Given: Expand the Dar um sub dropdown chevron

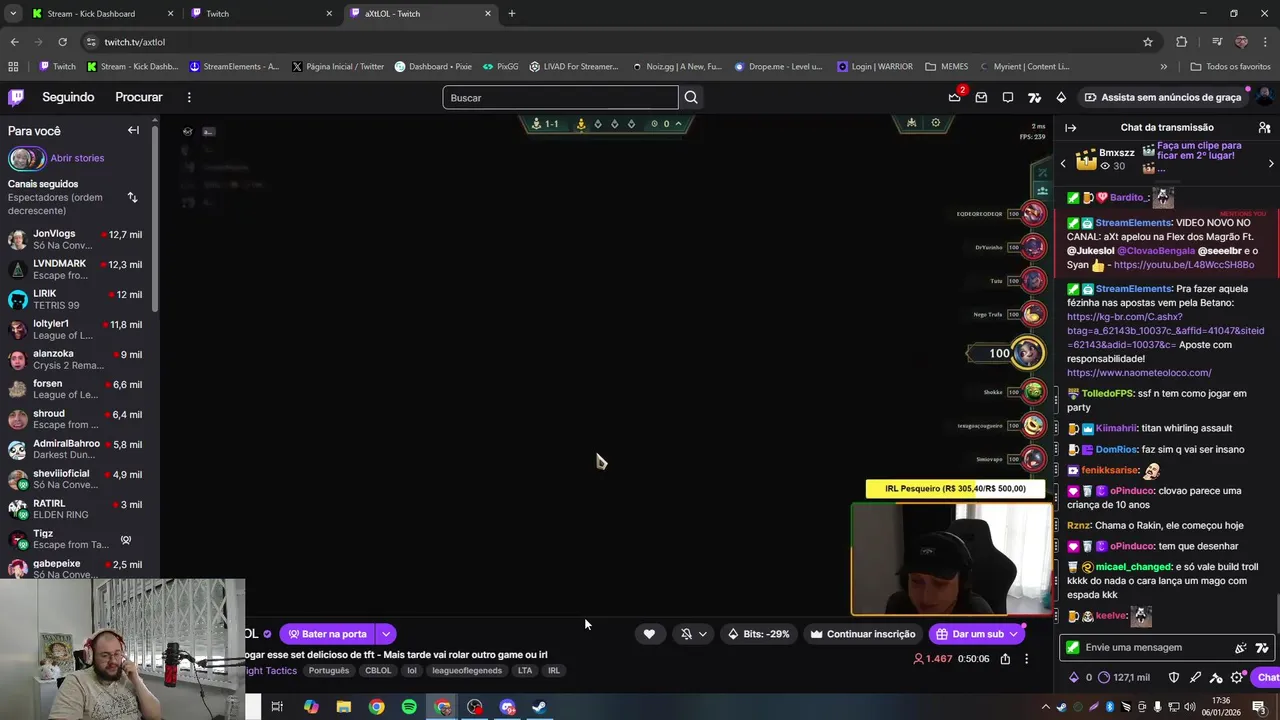Looking at the screenshot, I should click(1014, 634).
